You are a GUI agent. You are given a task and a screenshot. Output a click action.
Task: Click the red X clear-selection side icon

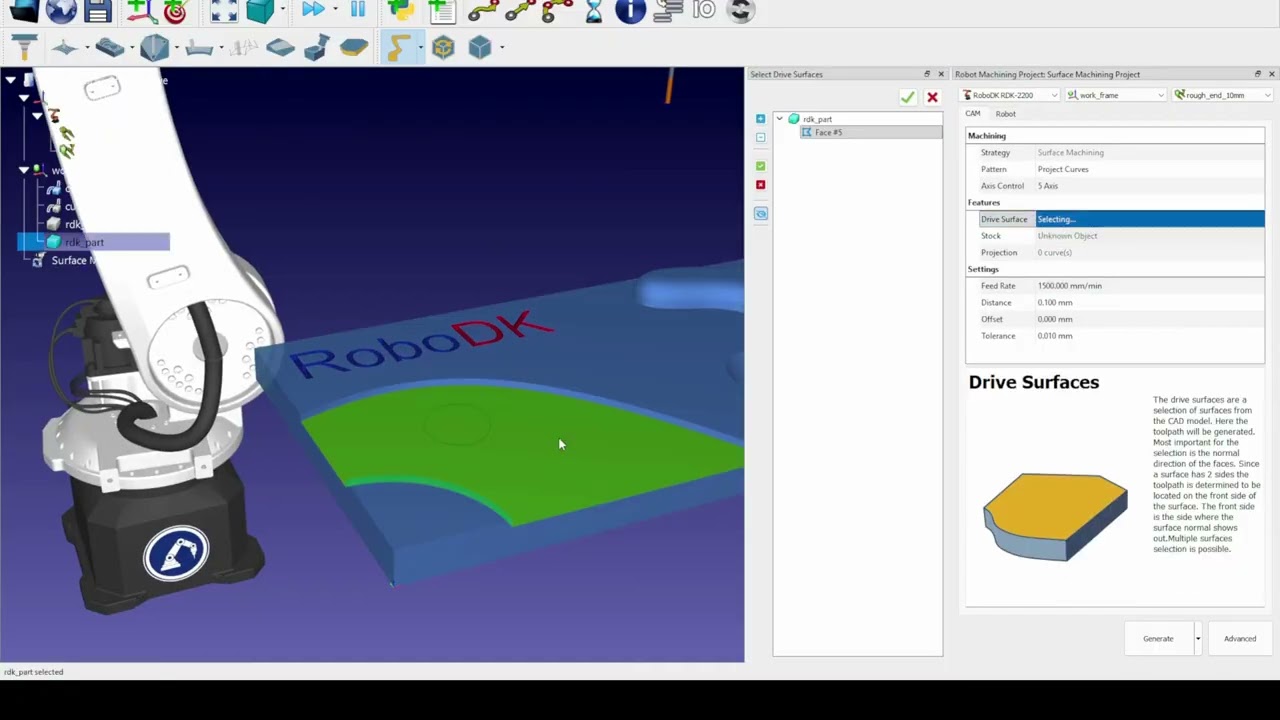[760, 185]
